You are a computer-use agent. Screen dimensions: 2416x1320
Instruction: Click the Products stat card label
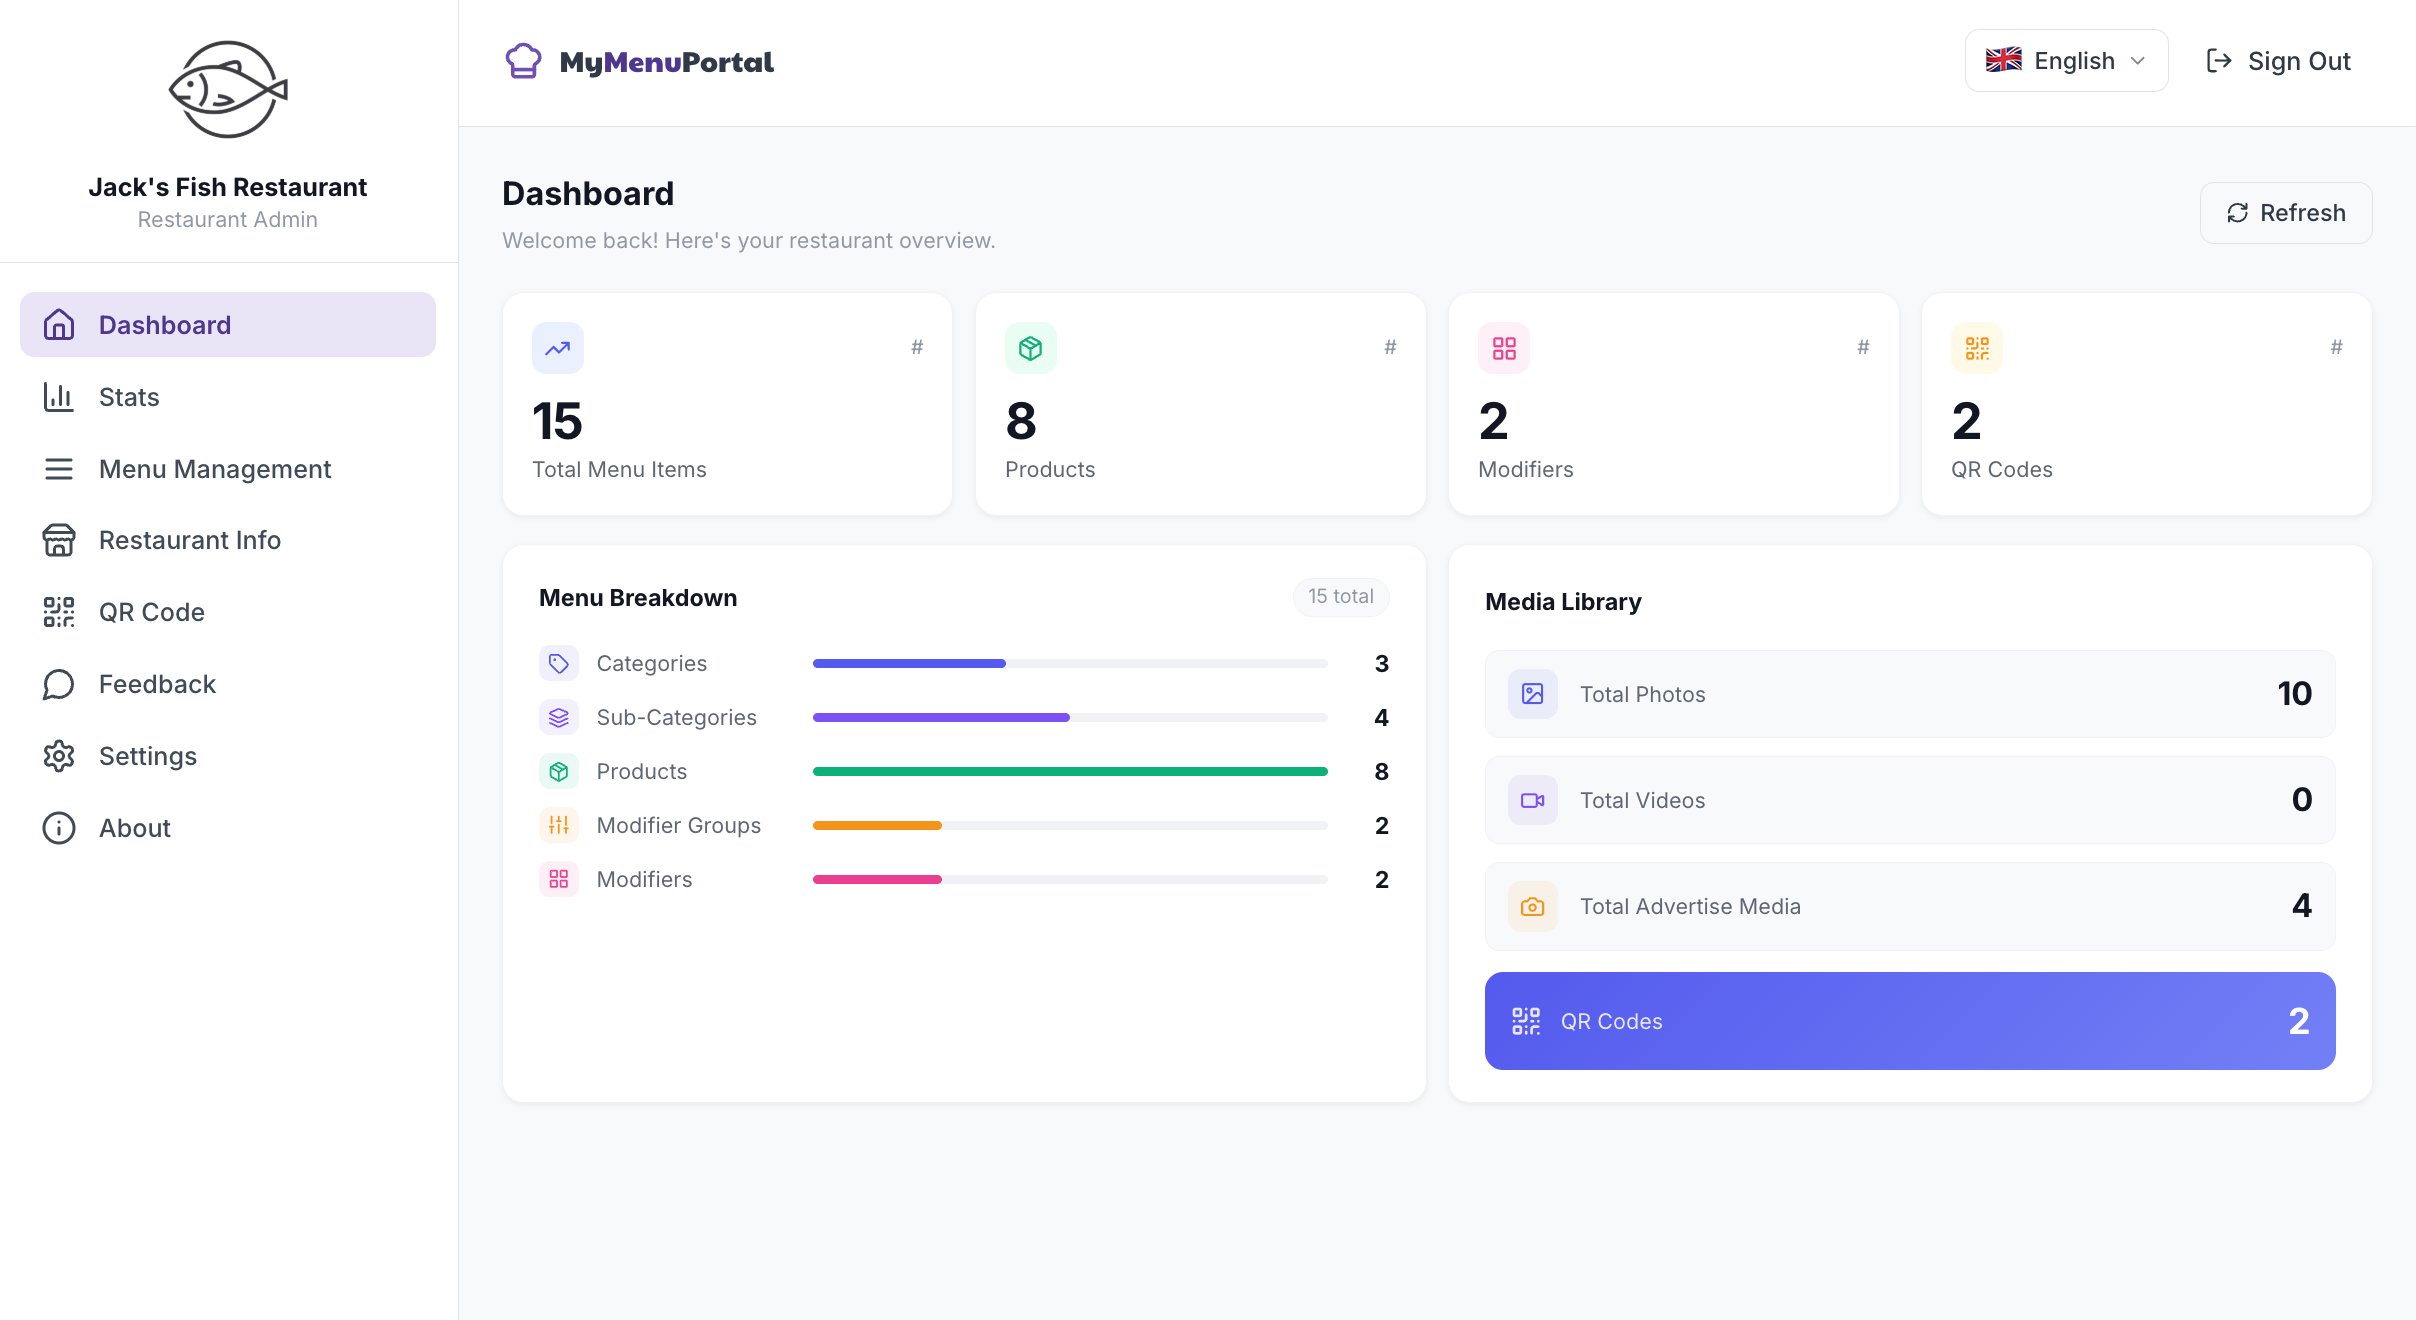[x=1050, y=469]
